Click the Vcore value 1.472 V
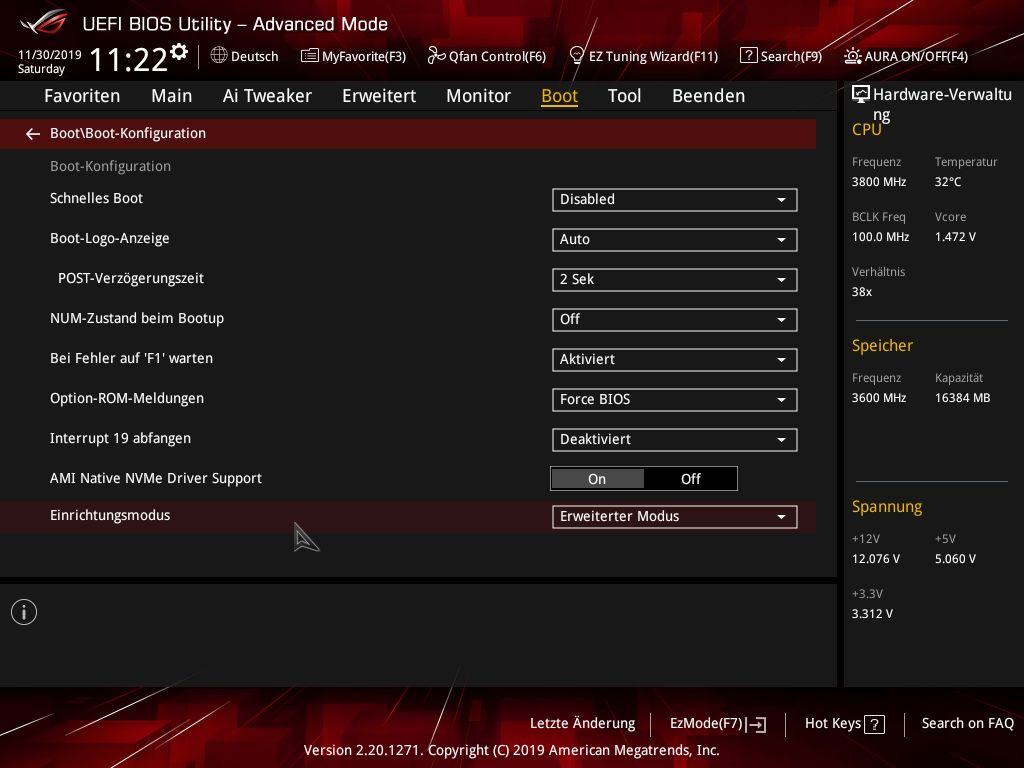This screenshot has width=1024, height=768. (x=955, y=237)
